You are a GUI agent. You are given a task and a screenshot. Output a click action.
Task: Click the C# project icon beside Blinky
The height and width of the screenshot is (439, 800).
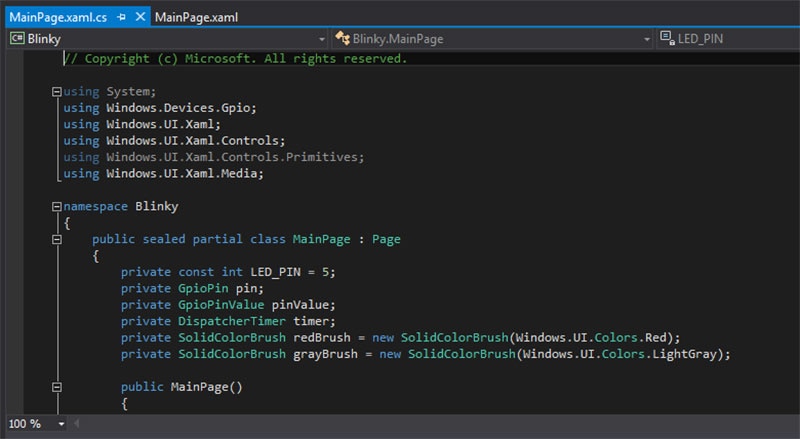pyautogui.click(x=17, y=39)
